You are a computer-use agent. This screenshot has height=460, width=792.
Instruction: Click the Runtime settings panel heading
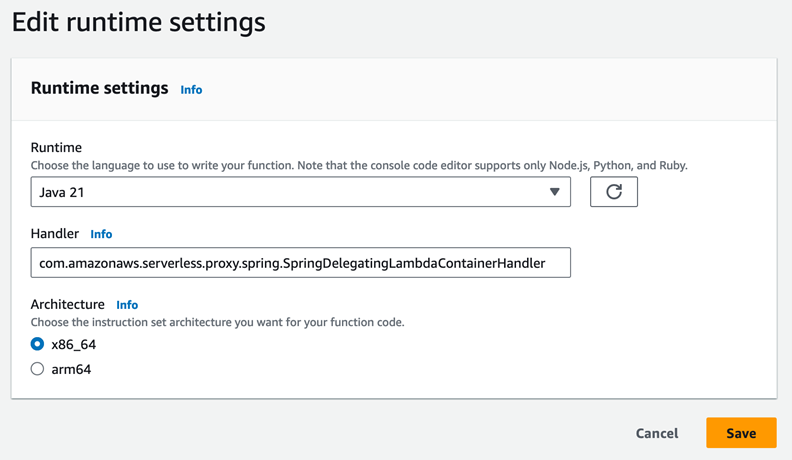[100, 88]
